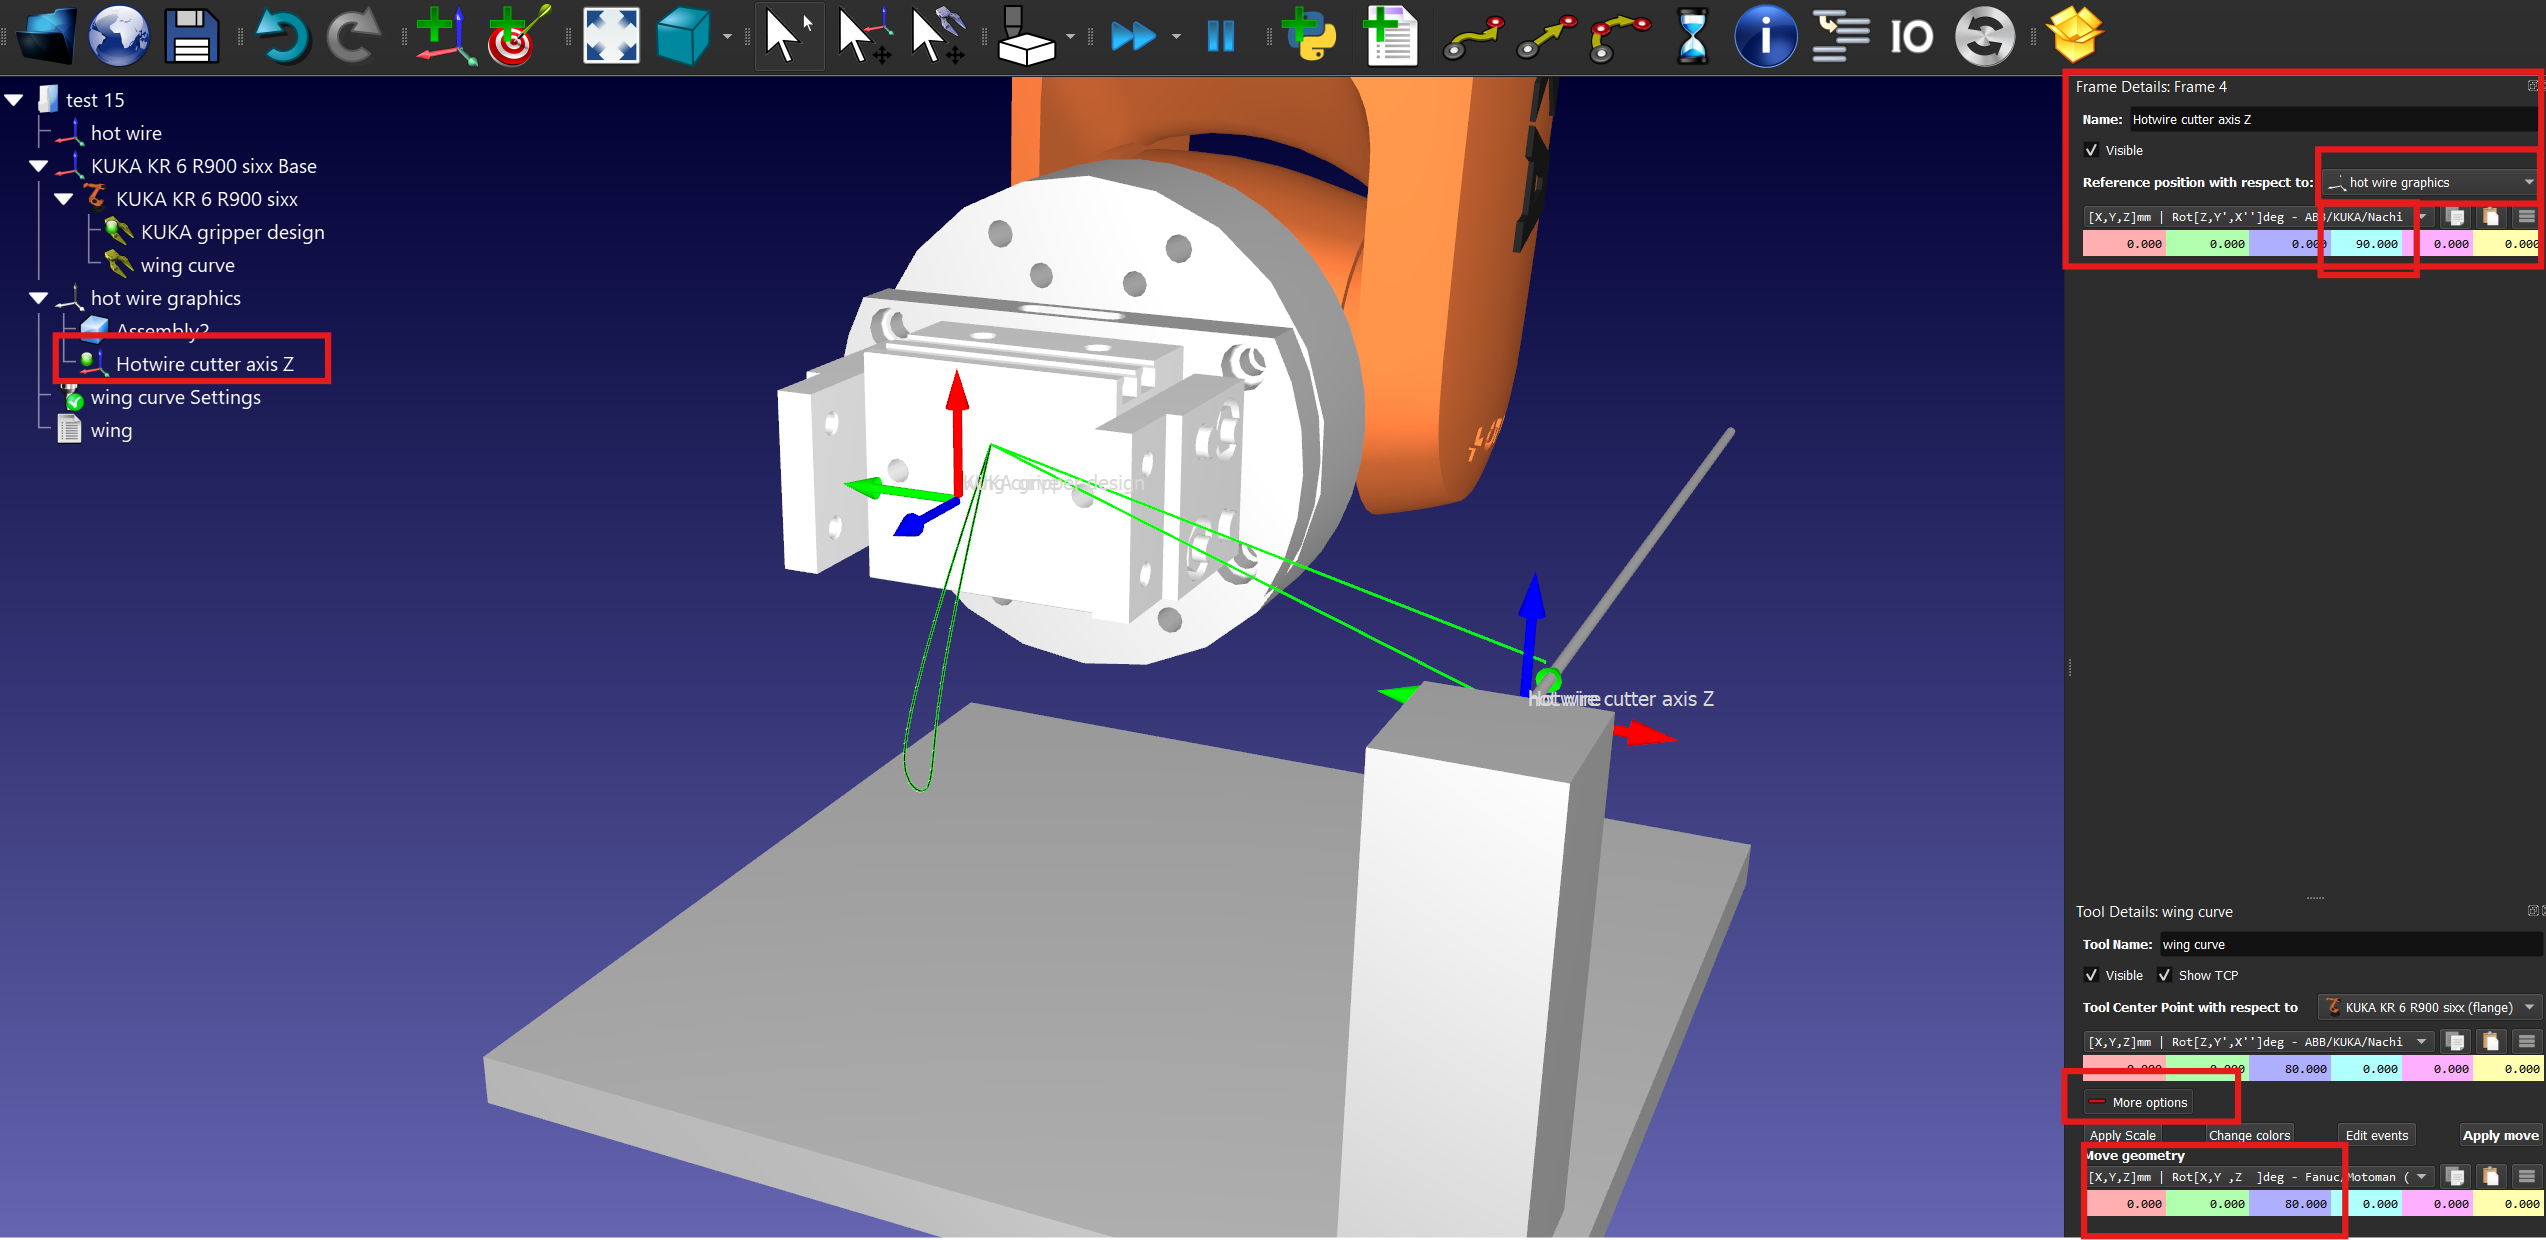
Task: Click the Fit all view icon
Action: (x=611, y=37)
